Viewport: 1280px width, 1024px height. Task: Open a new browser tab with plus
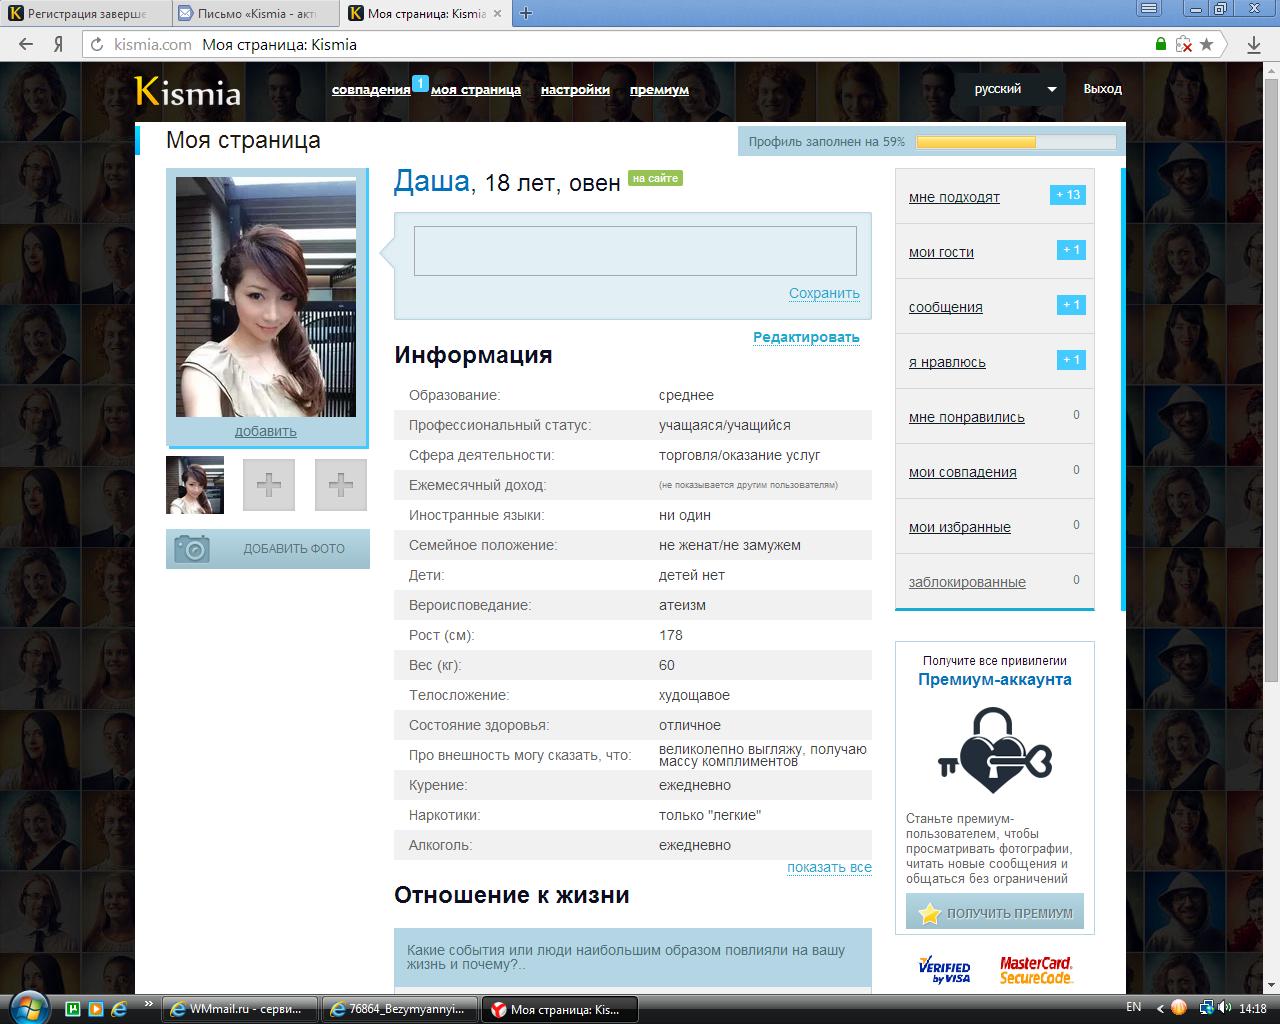[526, 13]
